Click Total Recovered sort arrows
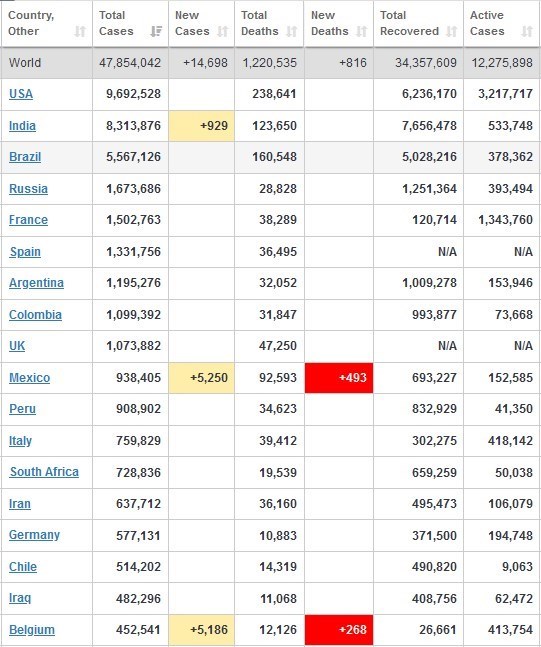Viewport: 541px width, 647px height. (452, 31)
